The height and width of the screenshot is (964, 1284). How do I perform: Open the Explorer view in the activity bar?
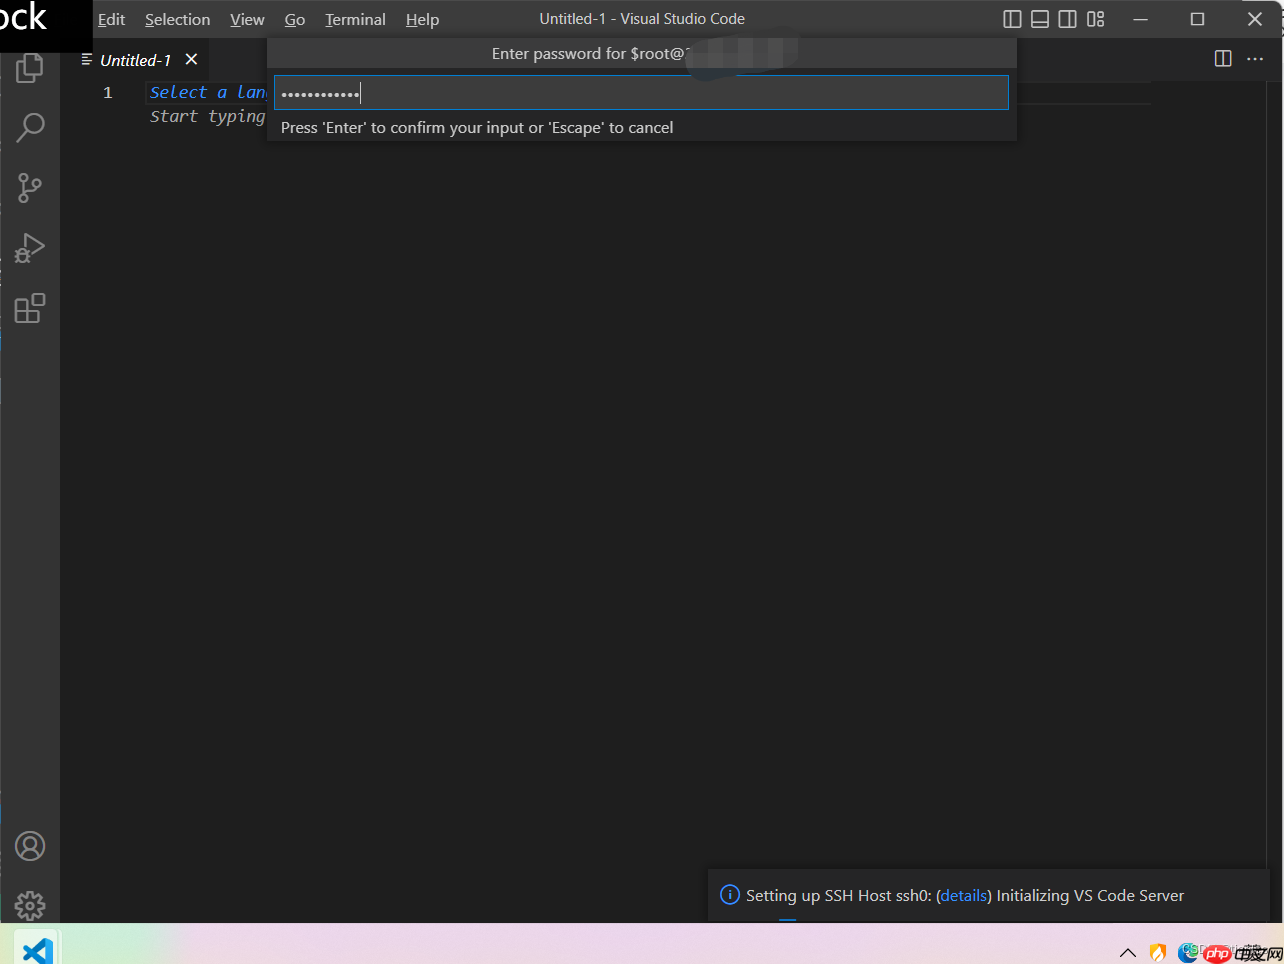[x=30, y=67]
